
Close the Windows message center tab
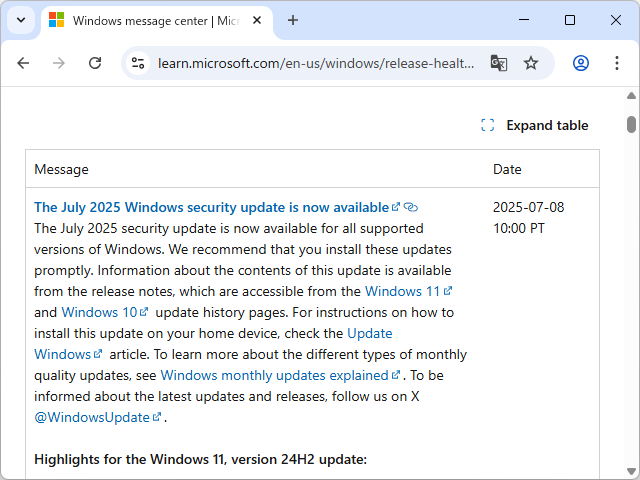[257, 20]
